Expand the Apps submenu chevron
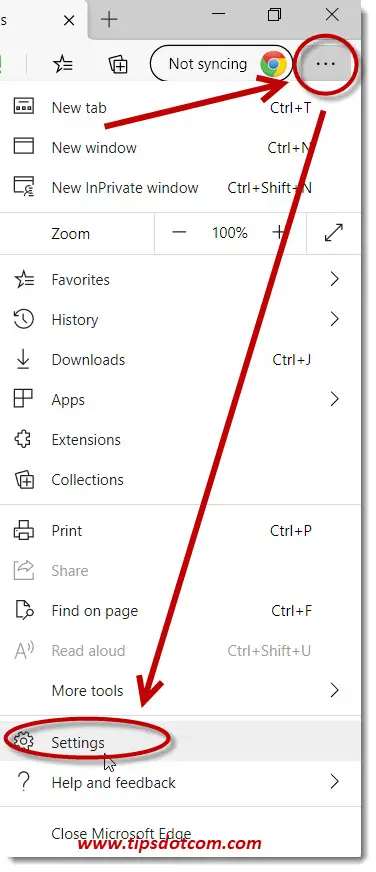The image size is (376, 872). (334, 399)
